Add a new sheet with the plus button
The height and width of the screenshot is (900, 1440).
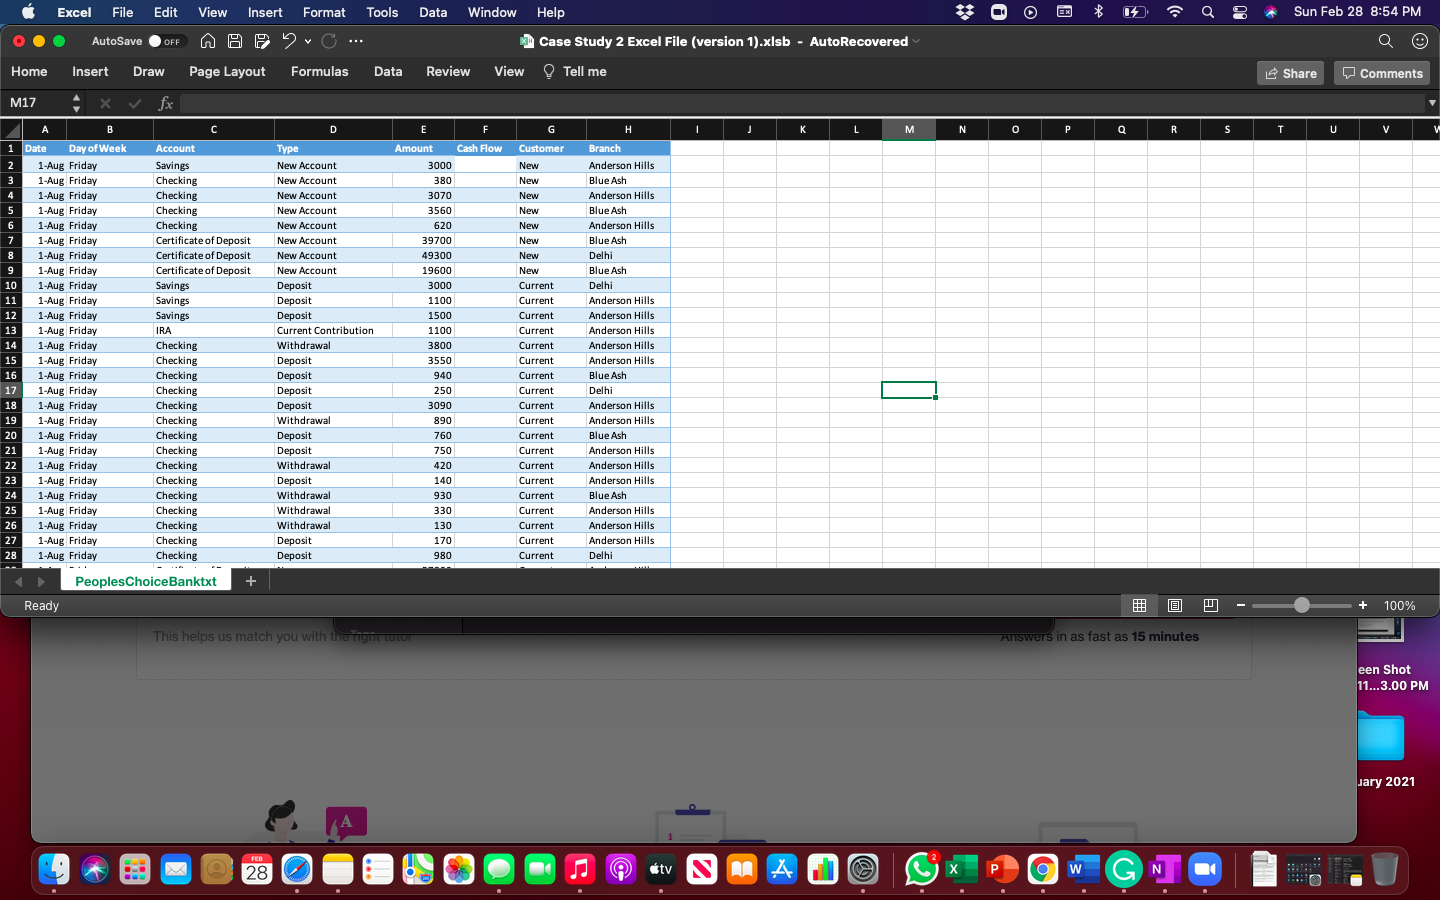click(250, 580)
